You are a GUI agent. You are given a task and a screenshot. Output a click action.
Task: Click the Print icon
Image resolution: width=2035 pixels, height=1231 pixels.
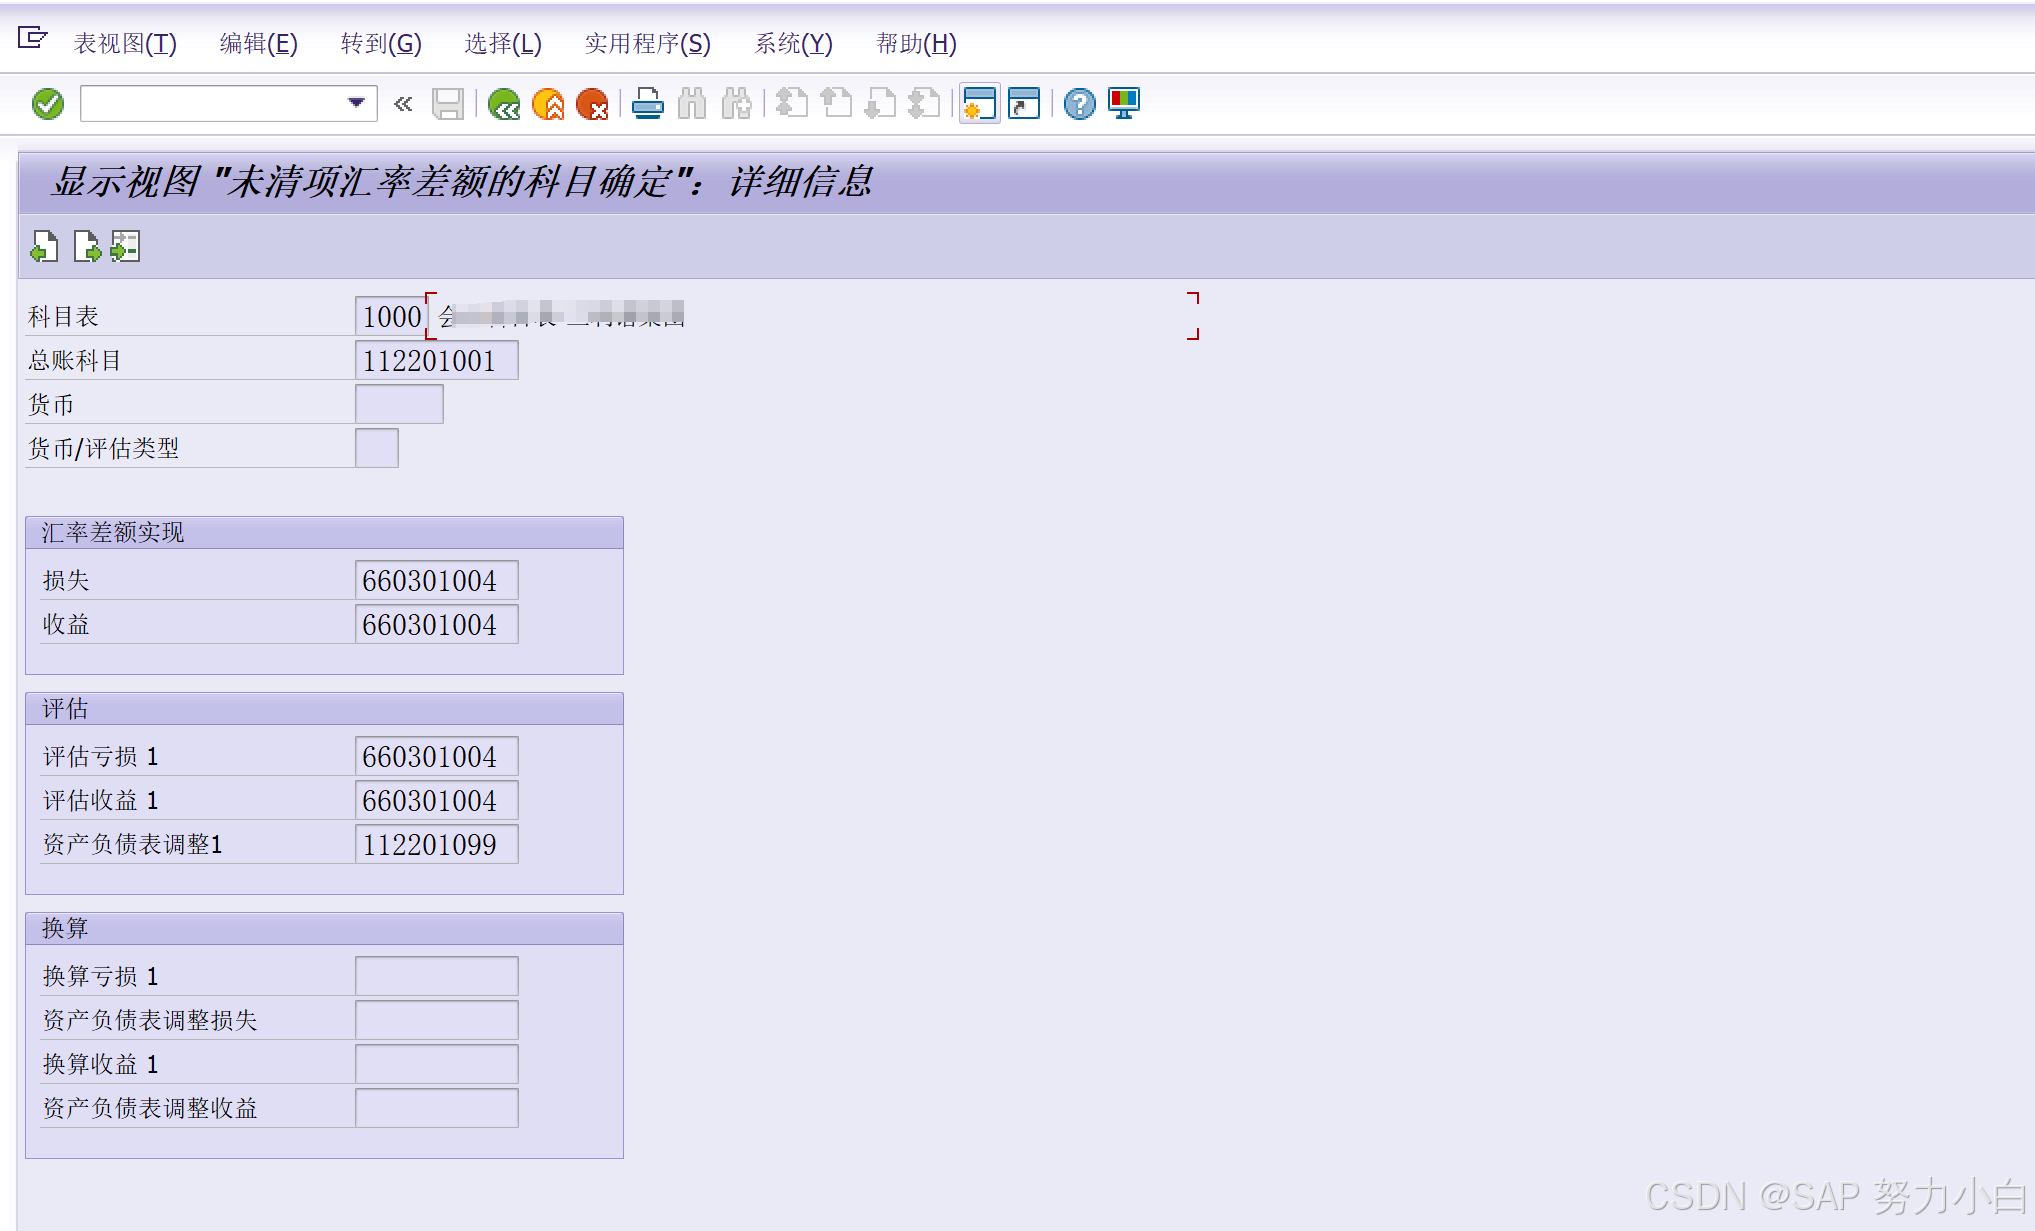[x=647, y=104]
